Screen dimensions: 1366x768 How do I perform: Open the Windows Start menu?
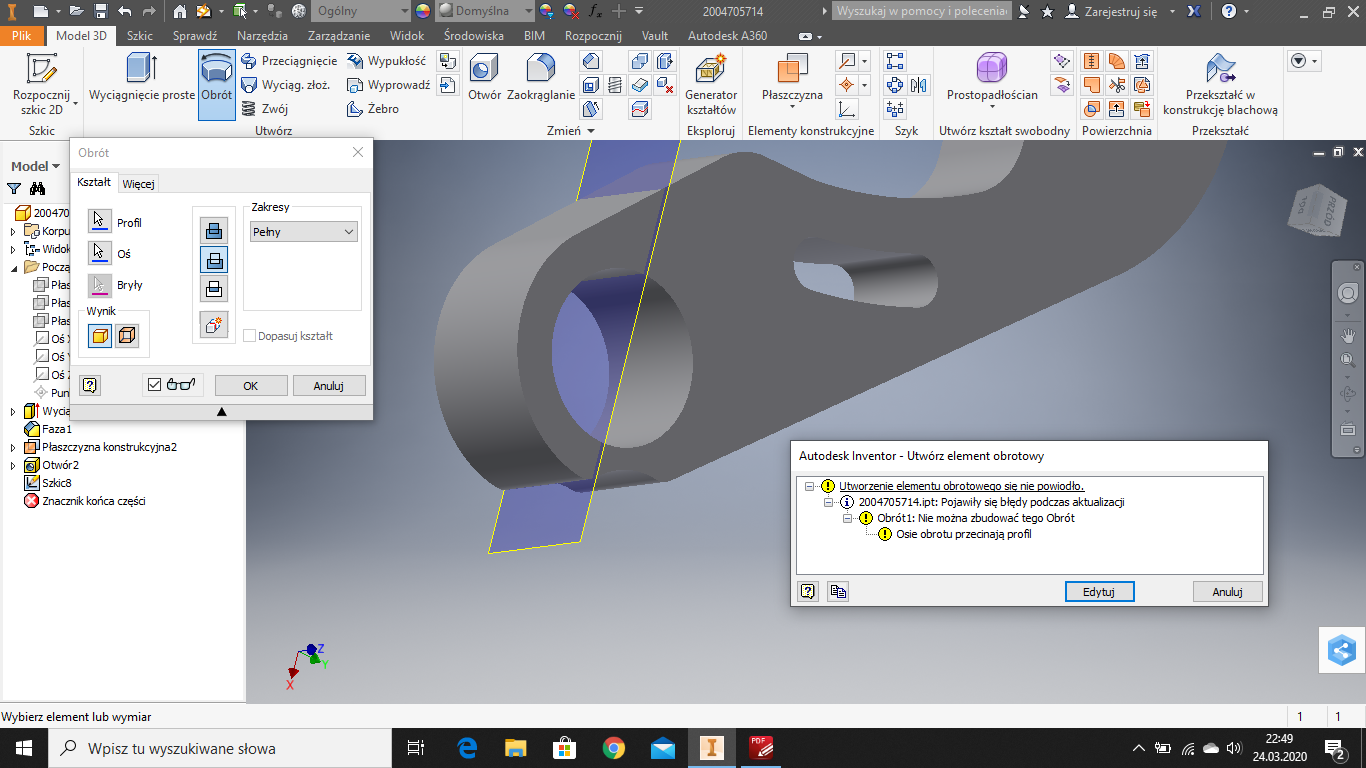[23, 748]
